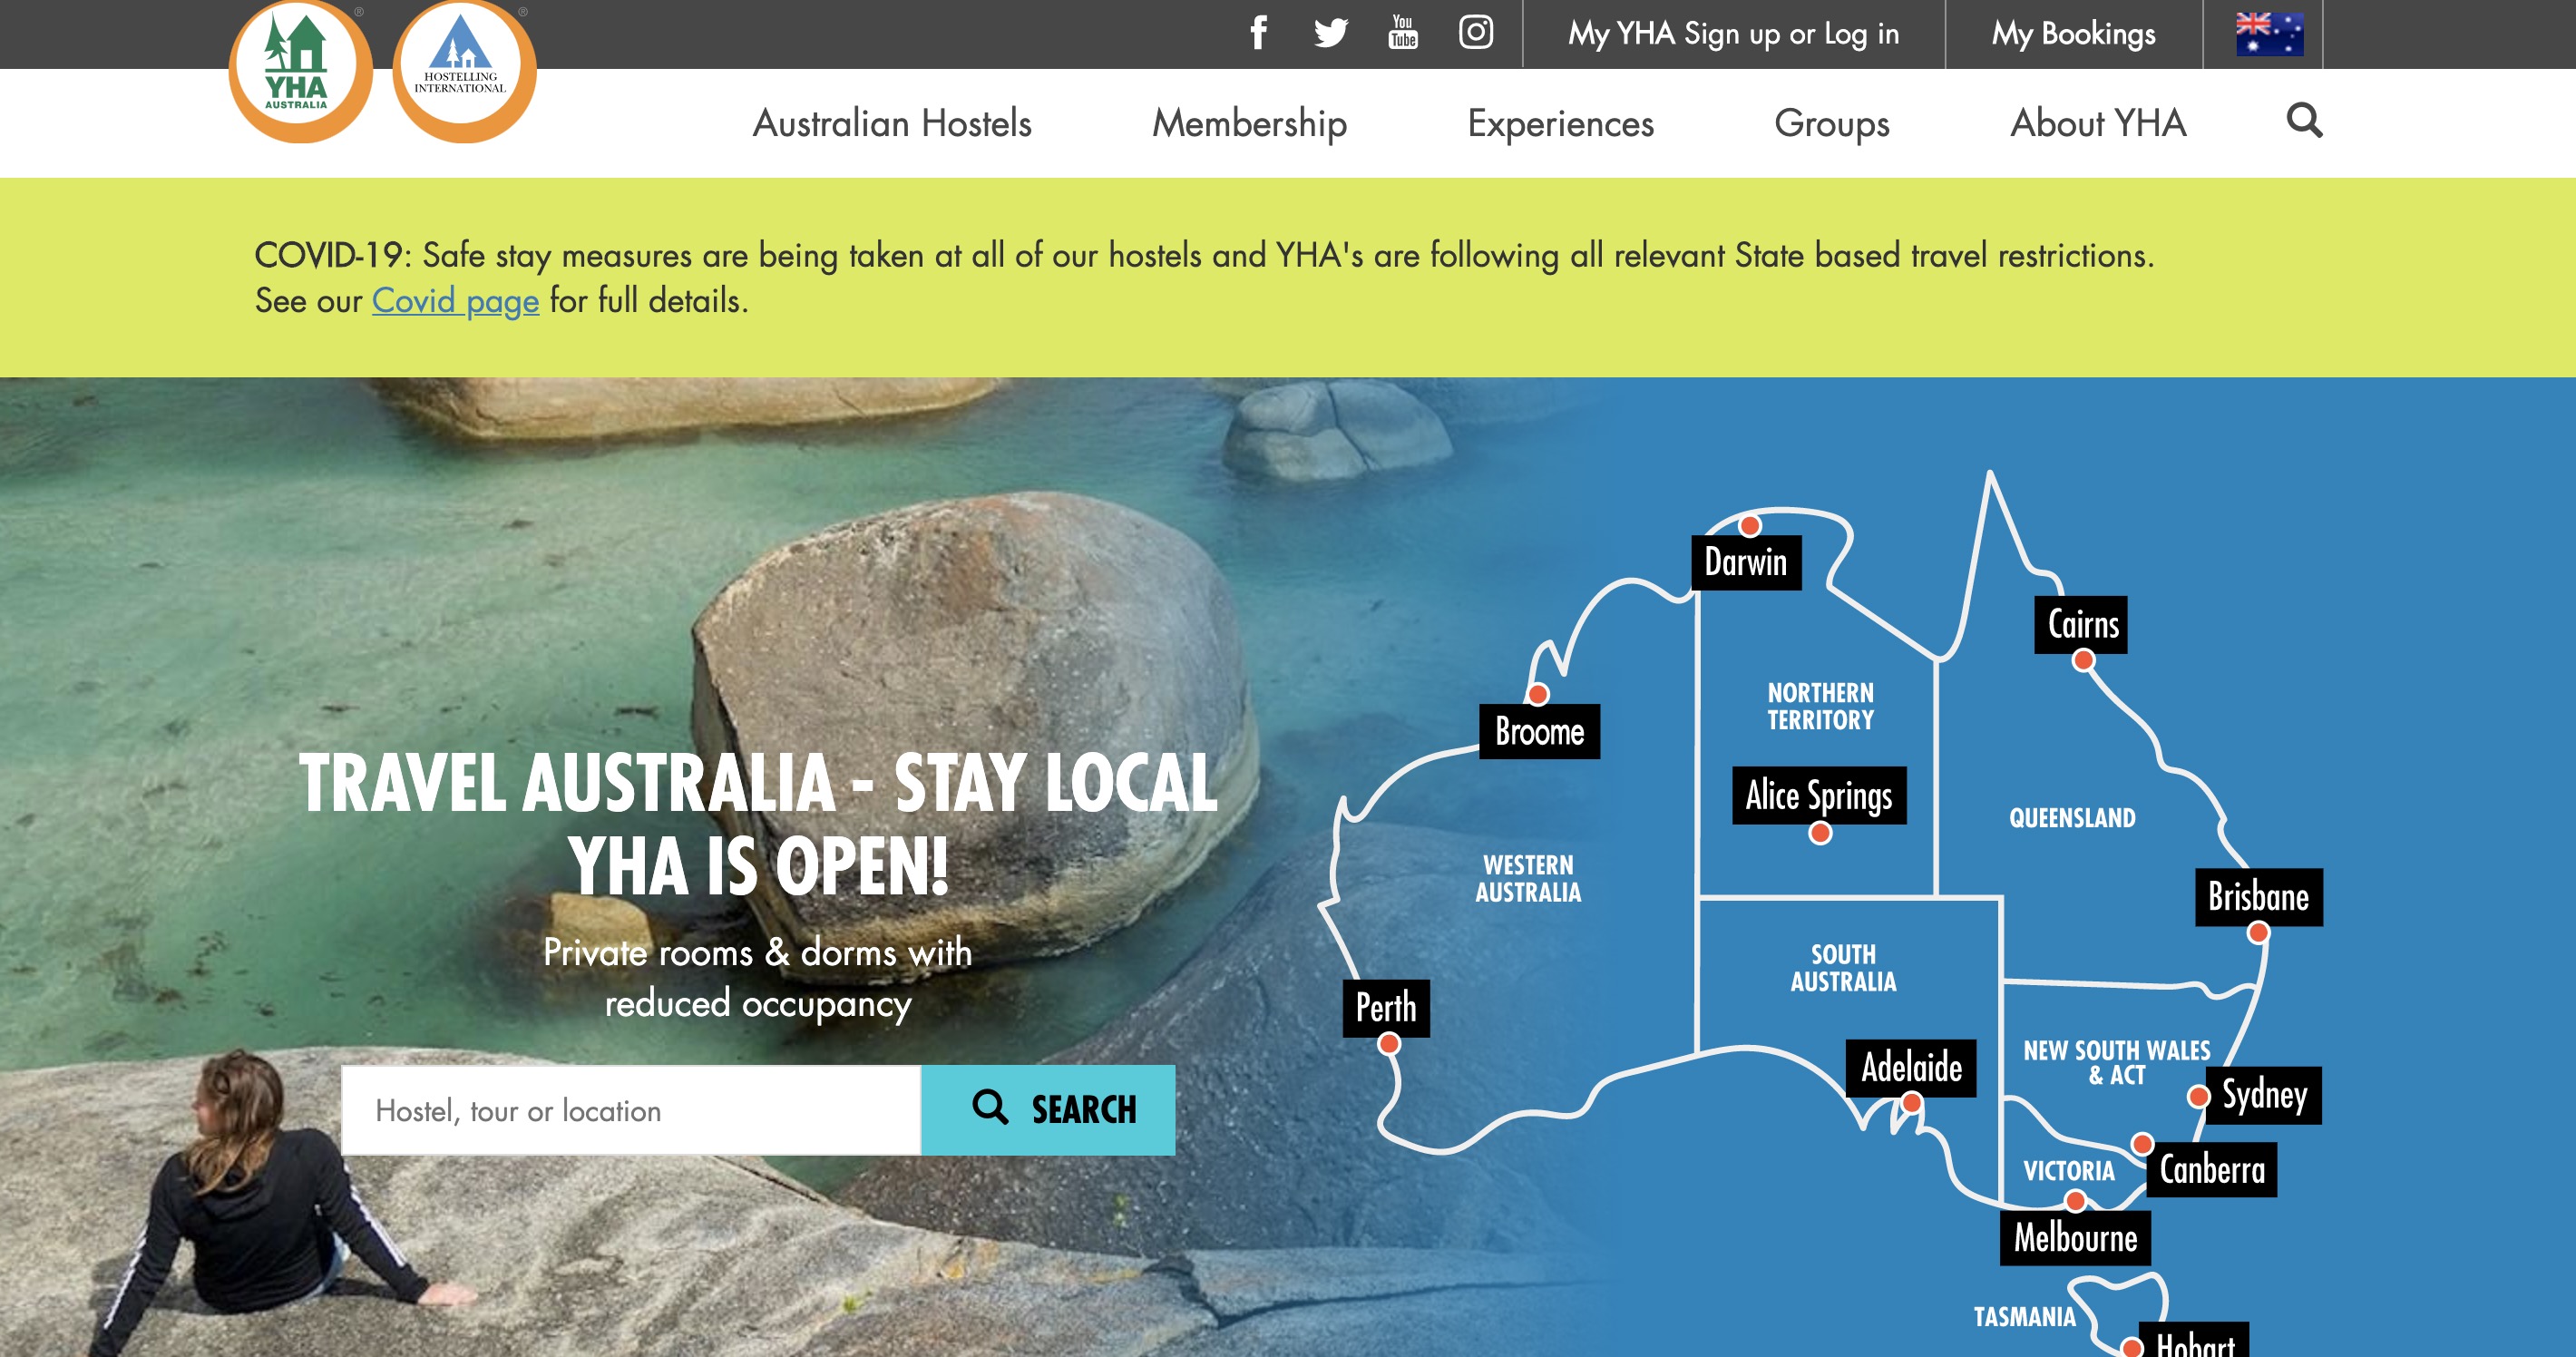Viewport: 2576px width, 1357px height.
Task: Expand the About YHA menu
Action: click(x=2098, y=123)
